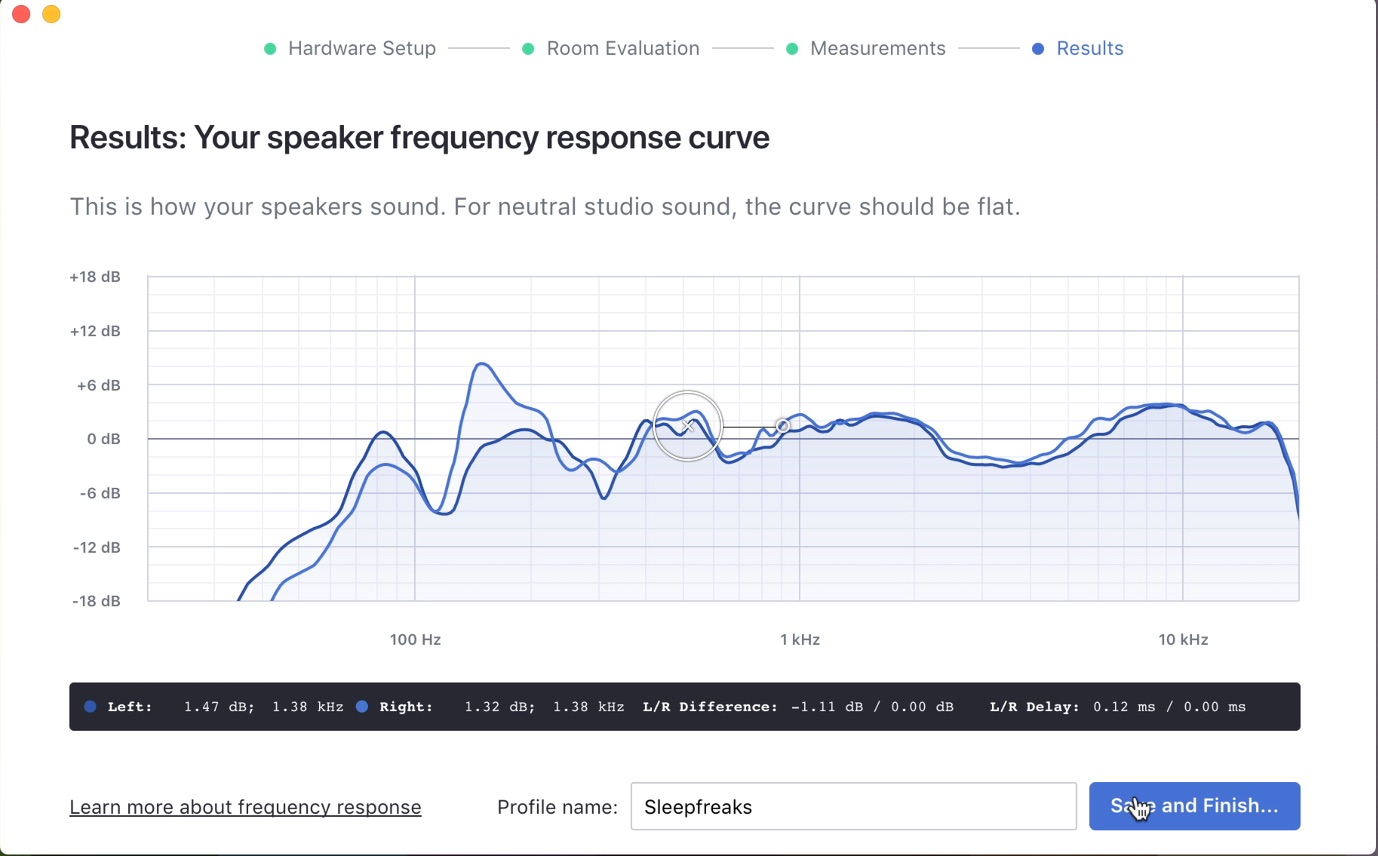The width and height of the screenshot is (1378, 856).
Task: Click the Right 1.32 dB readout
Action: point(500,707)
